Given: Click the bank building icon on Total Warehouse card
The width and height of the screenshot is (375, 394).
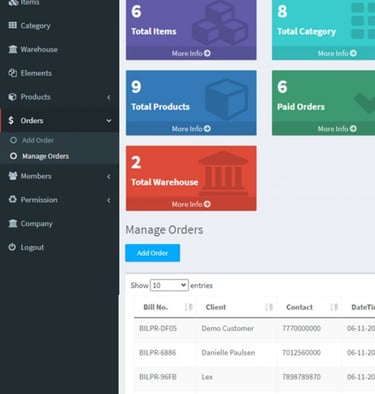Looking at the screenshot, I should pos(223,173).
